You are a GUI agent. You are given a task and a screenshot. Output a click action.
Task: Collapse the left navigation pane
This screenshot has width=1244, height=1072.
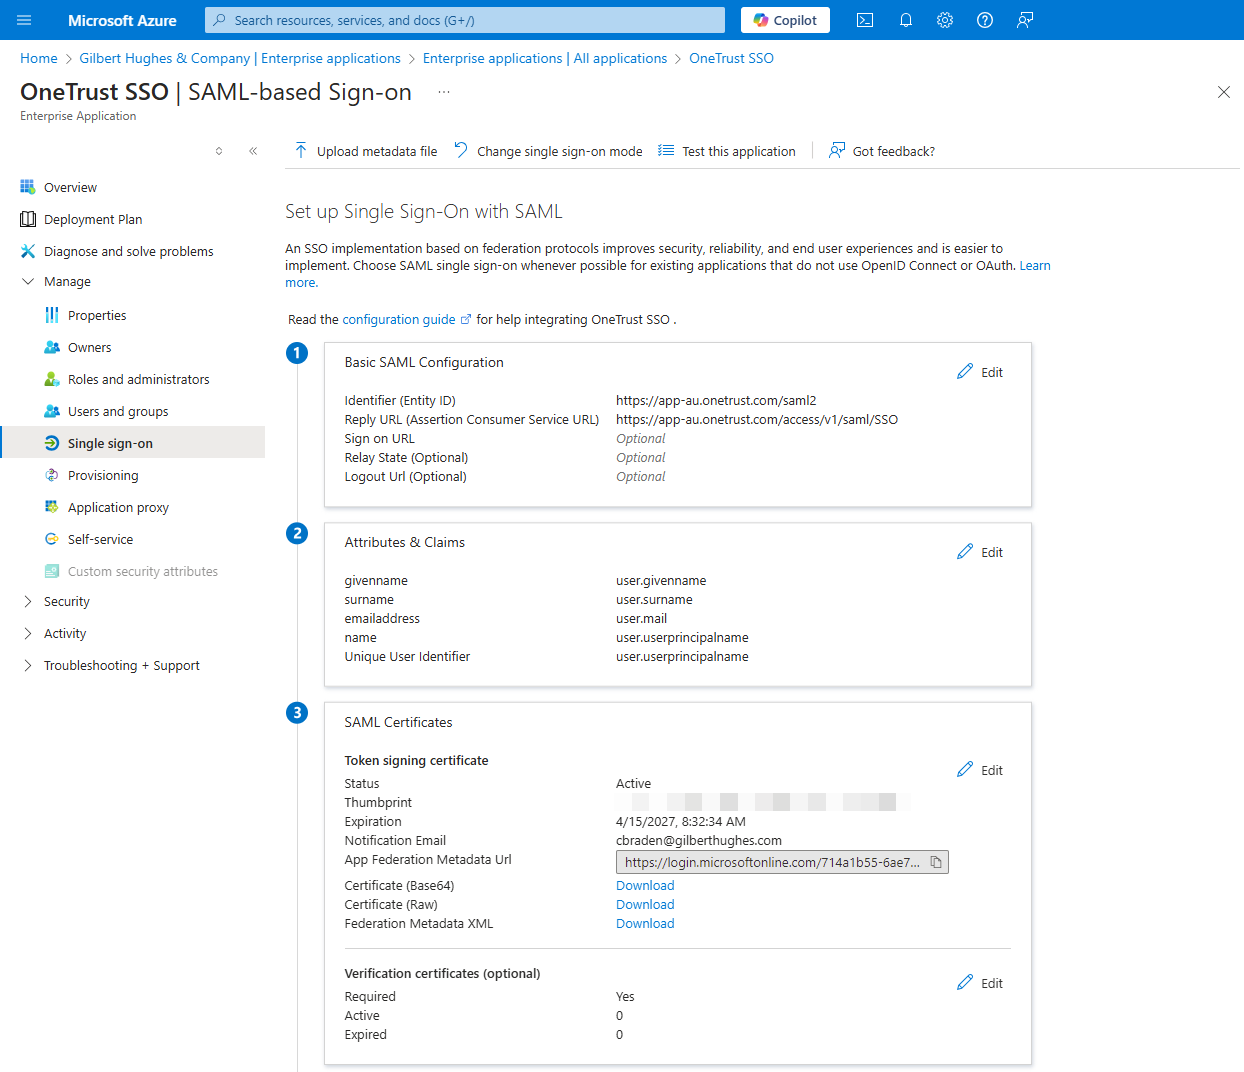252,150
